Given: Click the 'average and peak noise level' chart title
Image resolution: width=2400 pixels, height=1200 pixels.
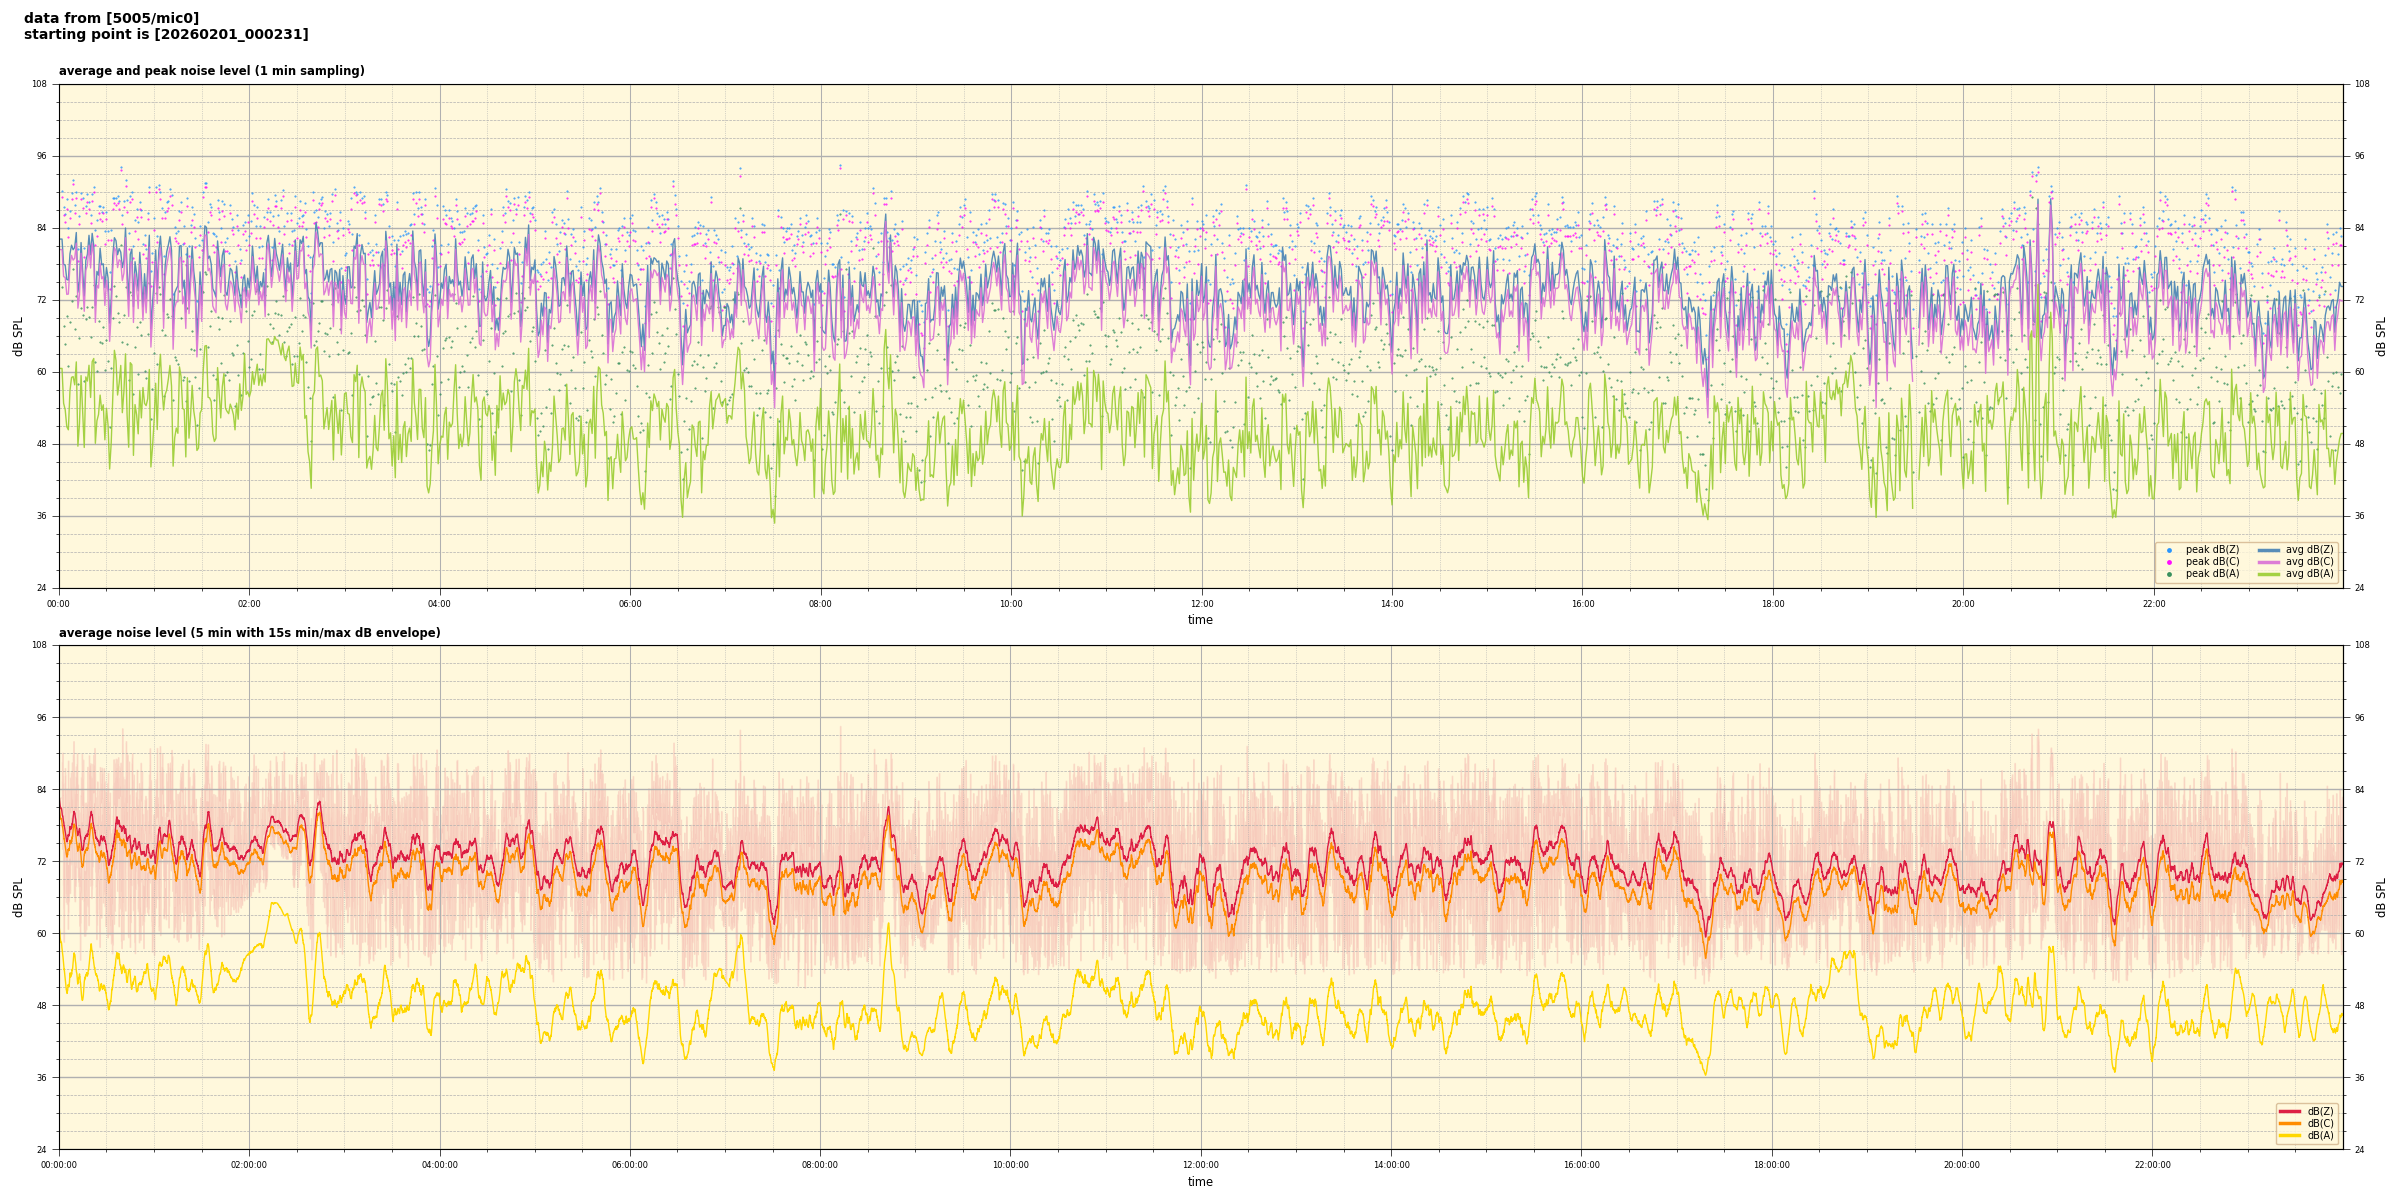Looking at the screenshot, I should pyautogui.click(x=211, y=71).
